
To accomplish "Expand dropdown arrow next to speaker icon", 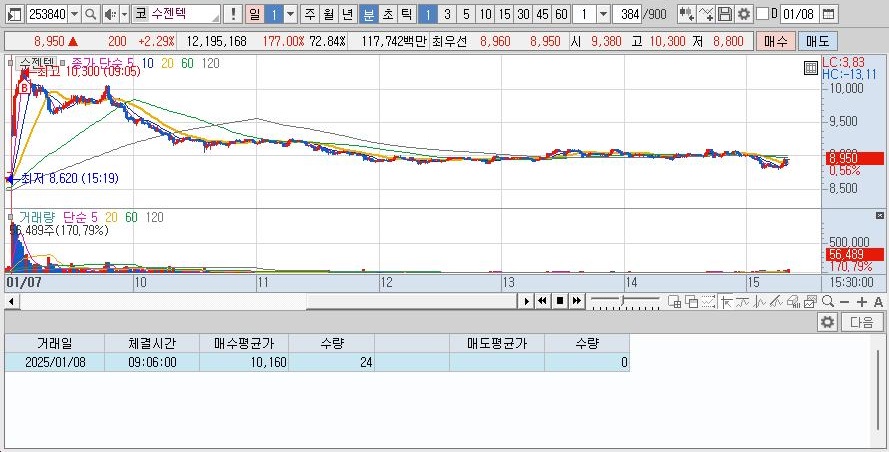I will (124, 14).
